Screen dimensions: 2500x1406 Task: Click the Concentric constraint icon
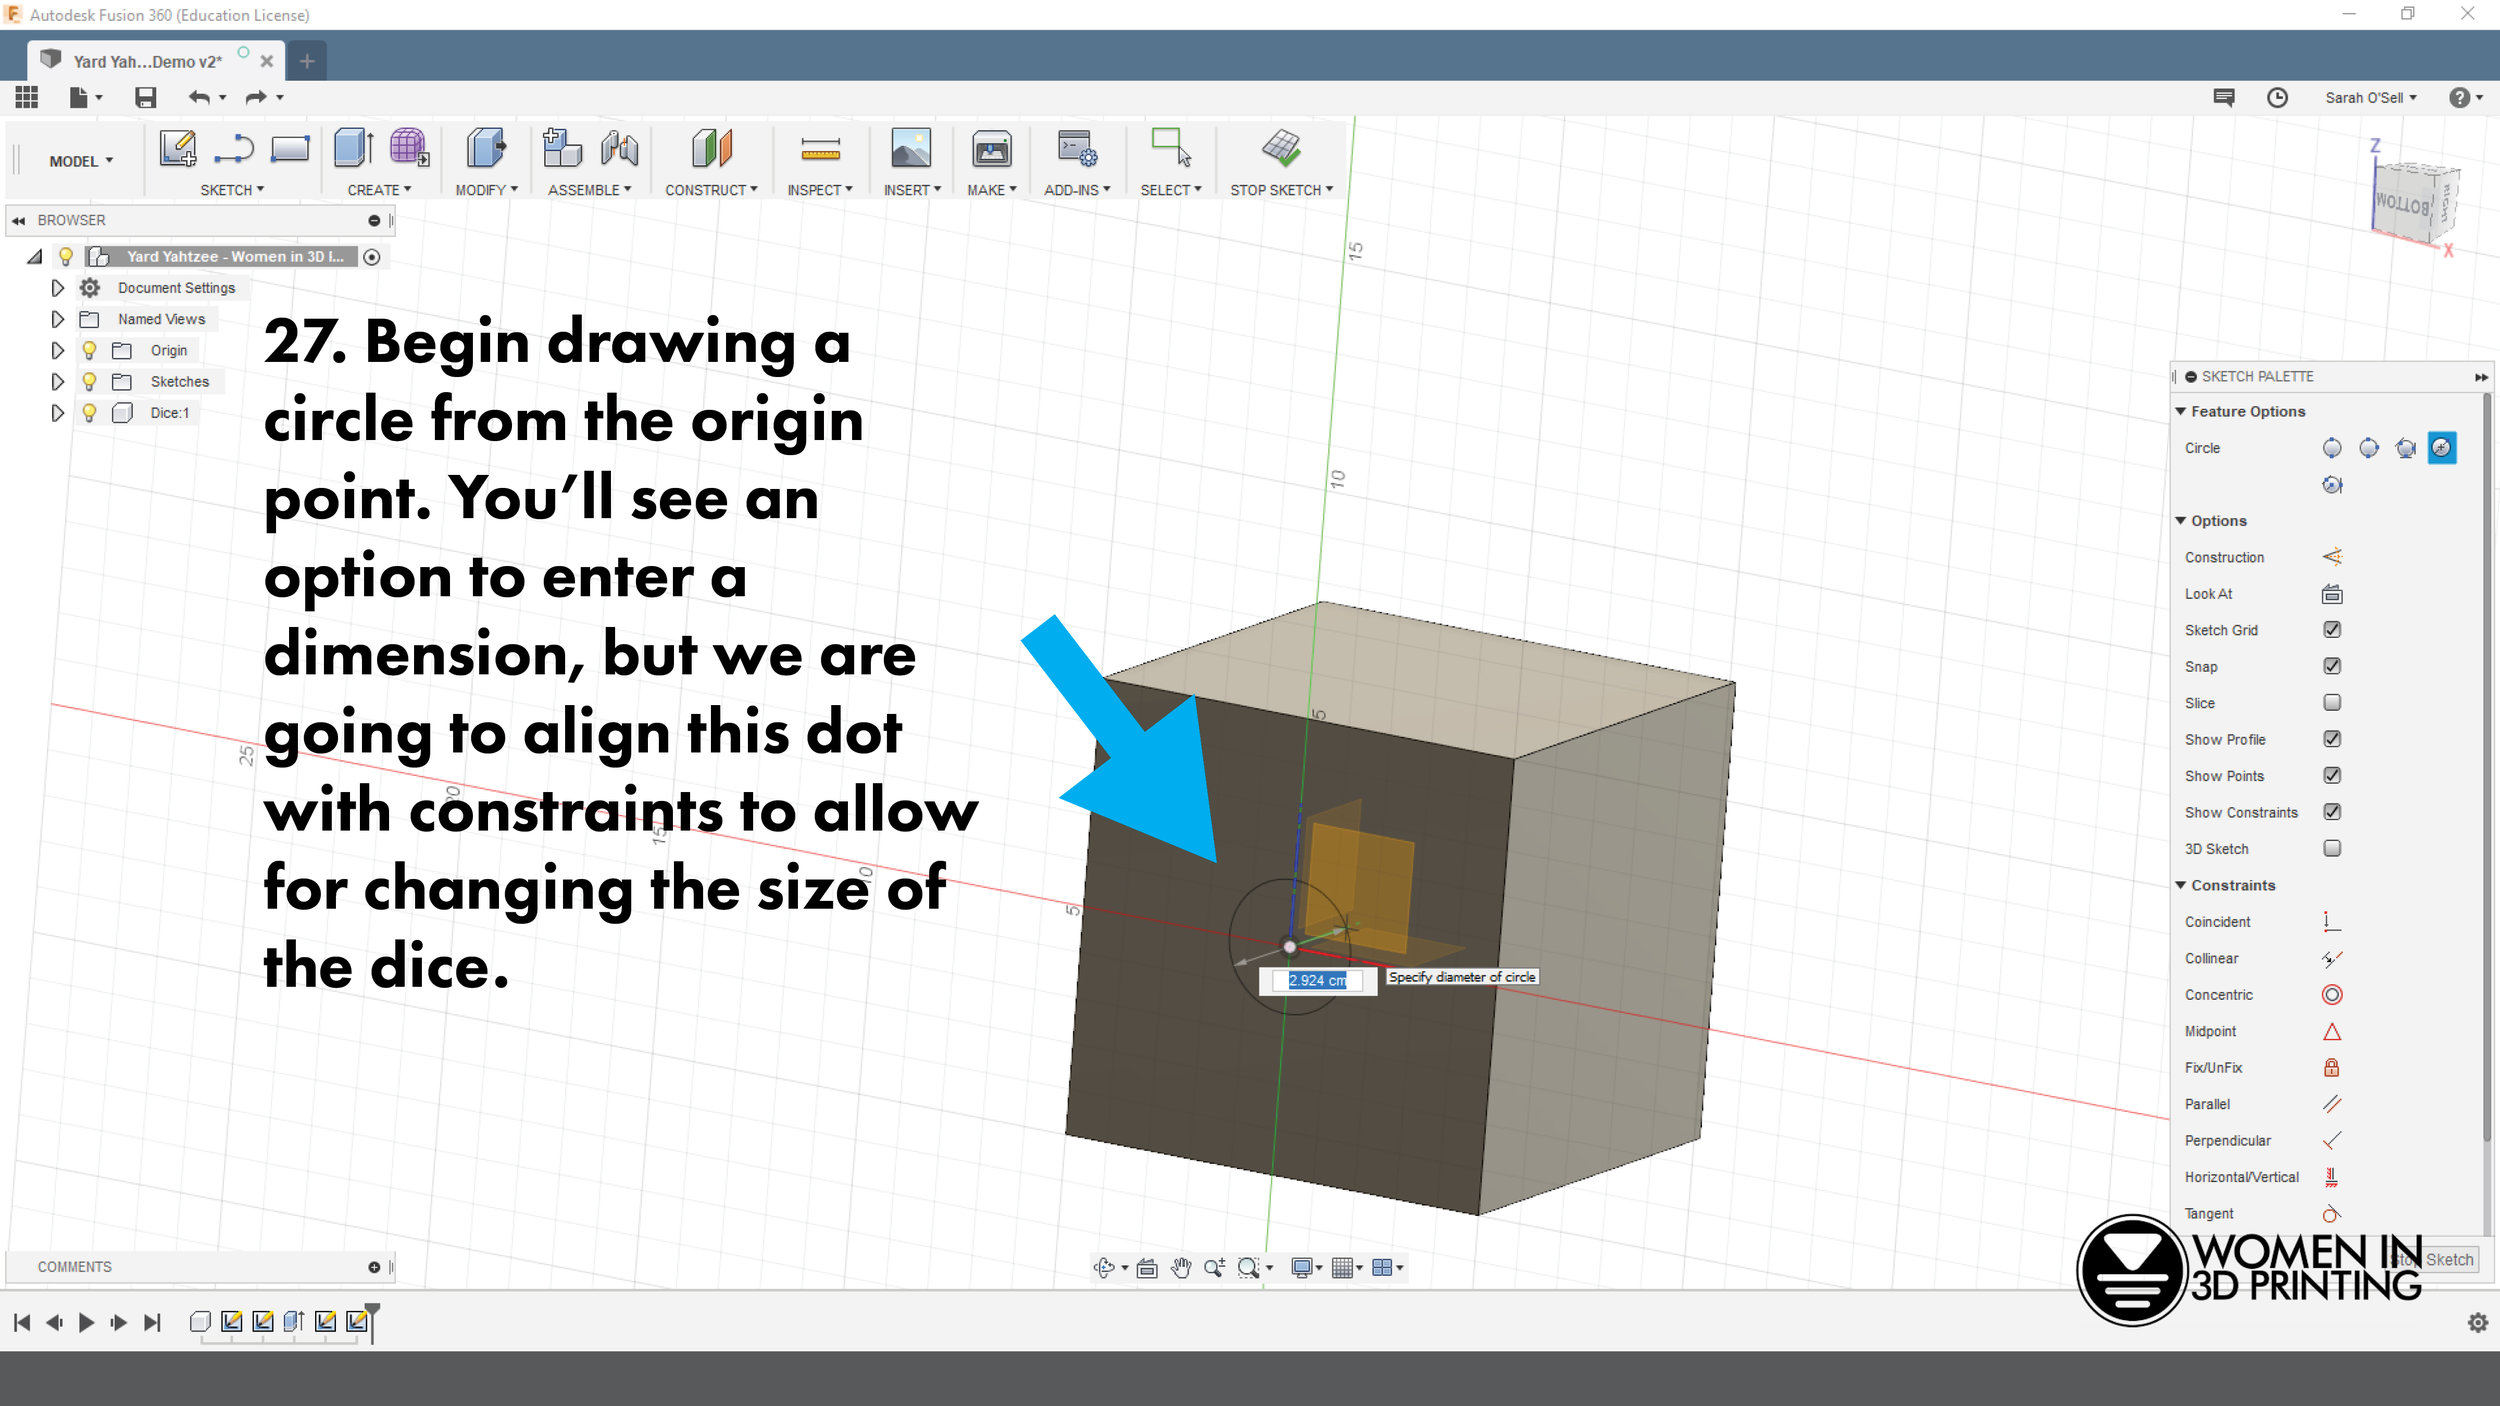(x=2331, y=994)
